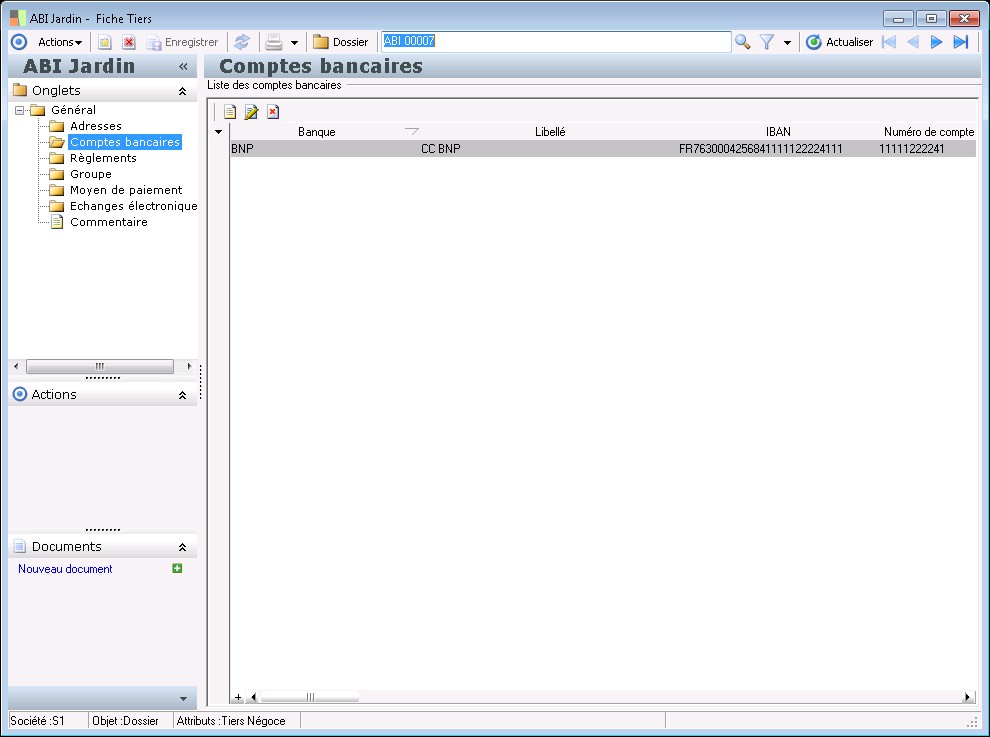990x737 pixels.
Task: Open the printer dropdown arrow
Action: coord(294,43)
